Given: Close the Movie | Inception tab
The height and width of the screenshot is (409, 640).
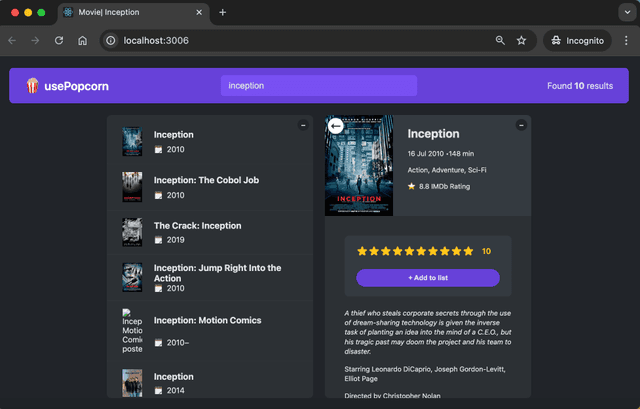Looking at the screenshot, I should pyautogui.click(x=199, y=12).
